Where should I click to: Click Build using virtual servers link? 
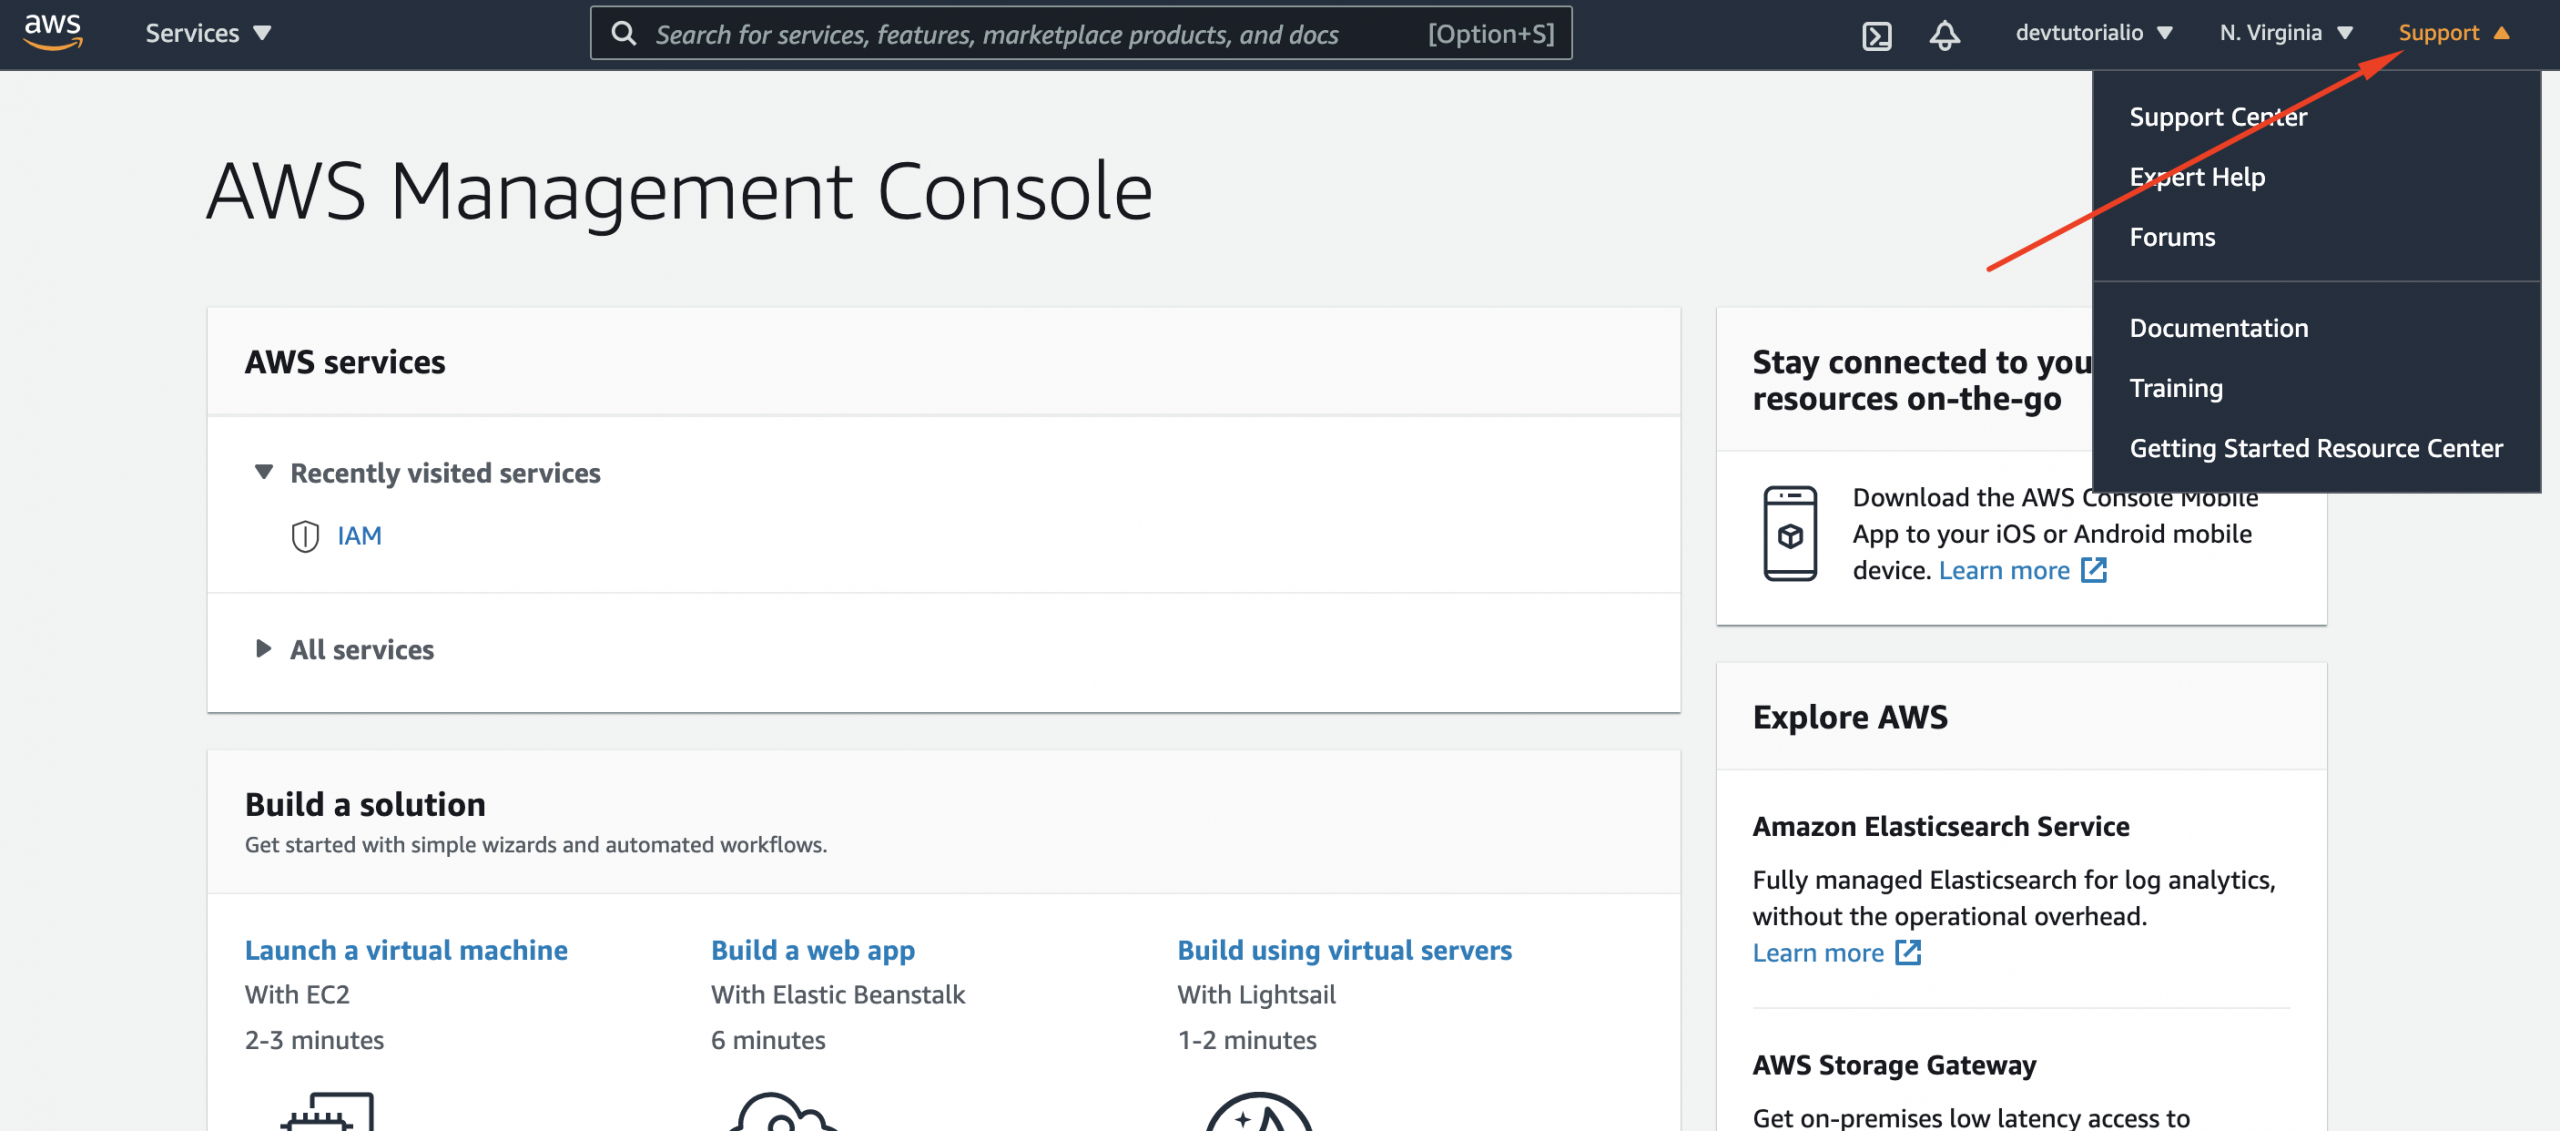(x=1344, y=950)
